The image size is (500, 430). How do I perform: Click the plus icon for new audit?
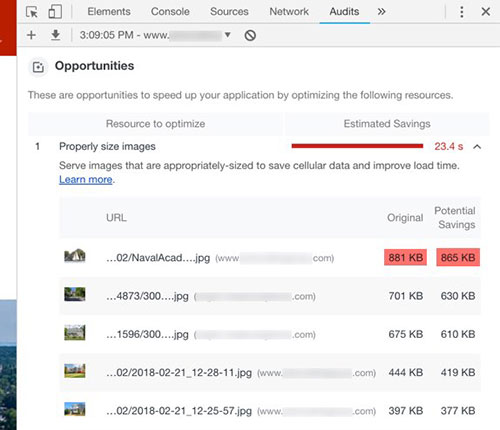click(31, 35)
